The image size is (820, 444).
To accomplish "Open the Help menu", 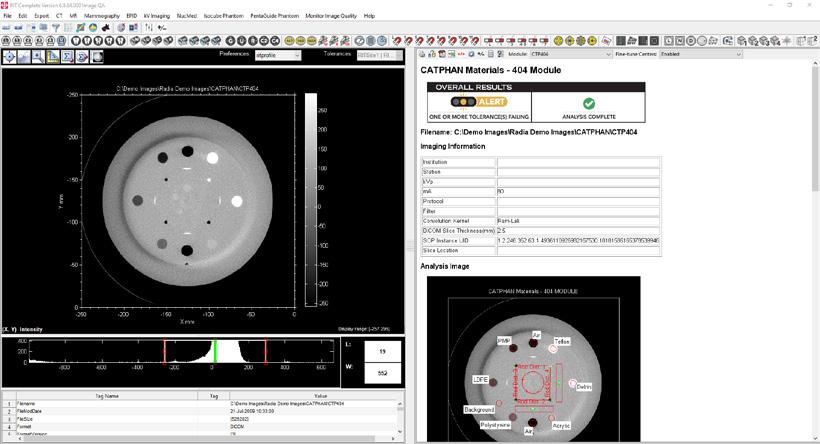I will coord(370,16).
